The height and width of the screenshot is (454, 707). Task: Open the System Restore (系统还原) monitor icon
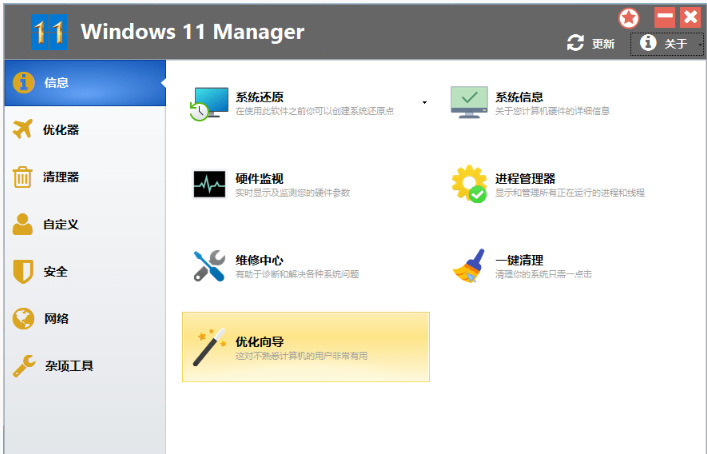click(x=210, y=103)
